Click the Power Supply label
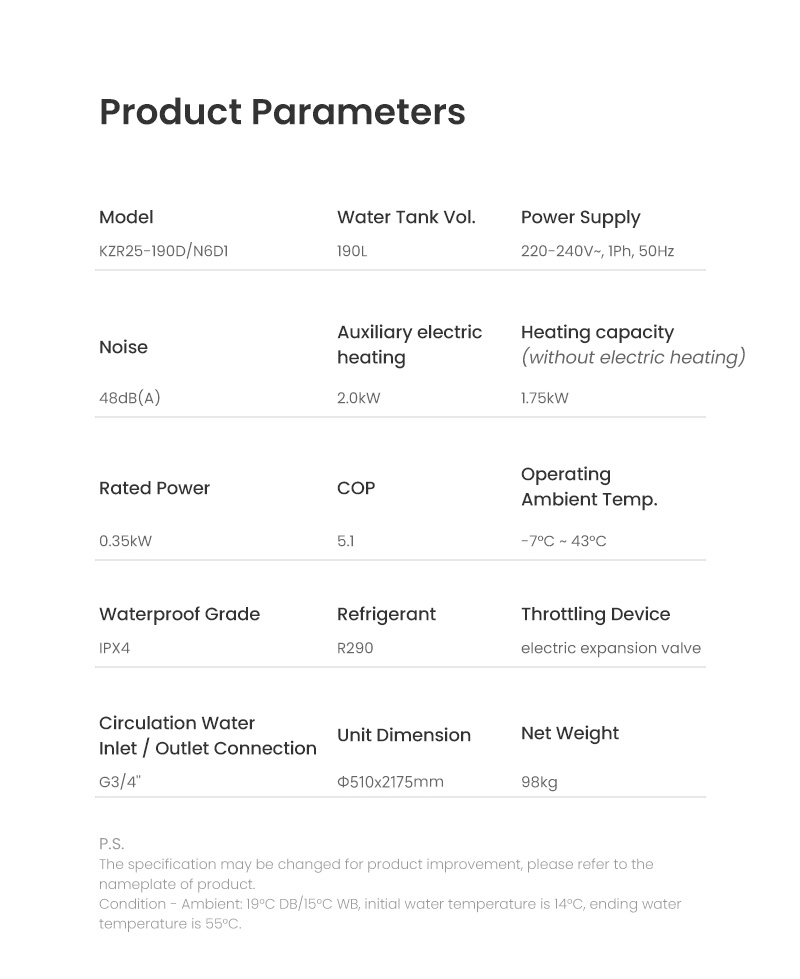The image size is (800, 979). tap(581, 218)
